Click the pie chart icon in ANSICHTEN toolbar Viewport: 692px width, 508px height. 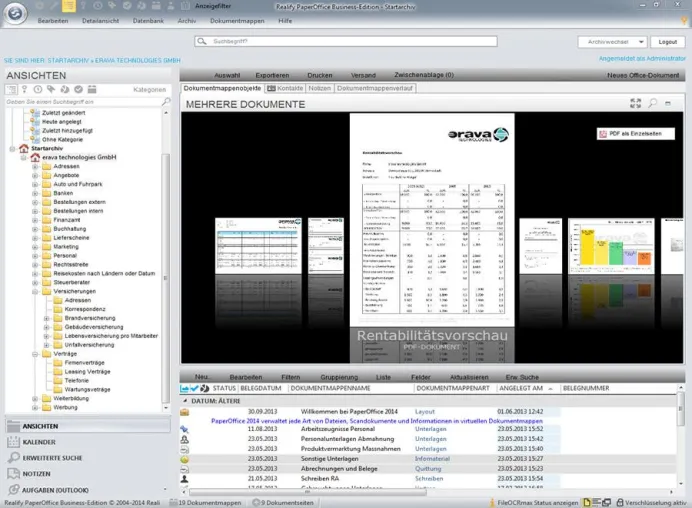65,90
